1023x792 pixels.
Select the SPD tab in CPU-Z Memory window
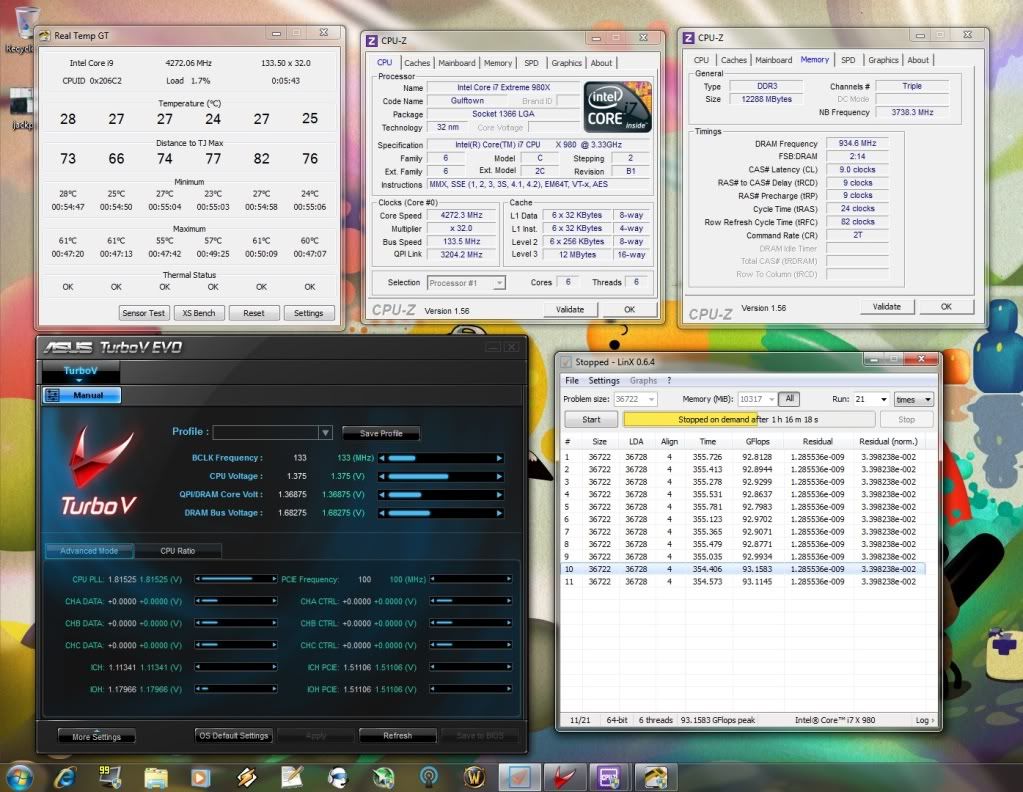point(847,60)
